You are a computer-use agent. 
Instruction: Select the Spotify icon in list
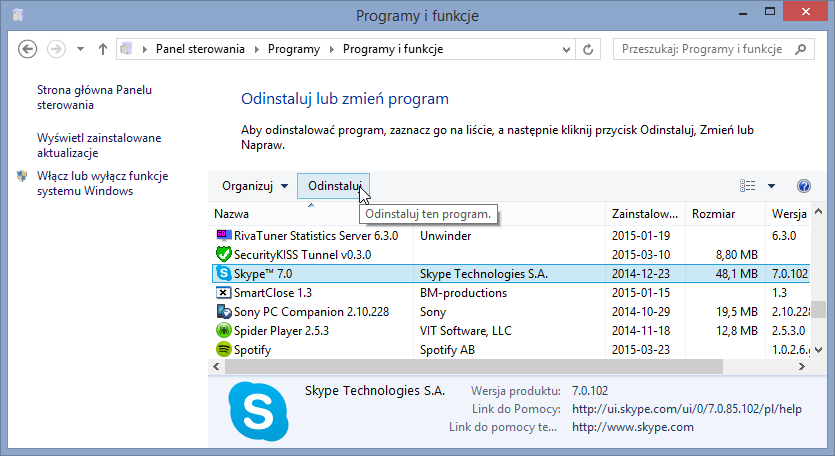tap(224, 349)
